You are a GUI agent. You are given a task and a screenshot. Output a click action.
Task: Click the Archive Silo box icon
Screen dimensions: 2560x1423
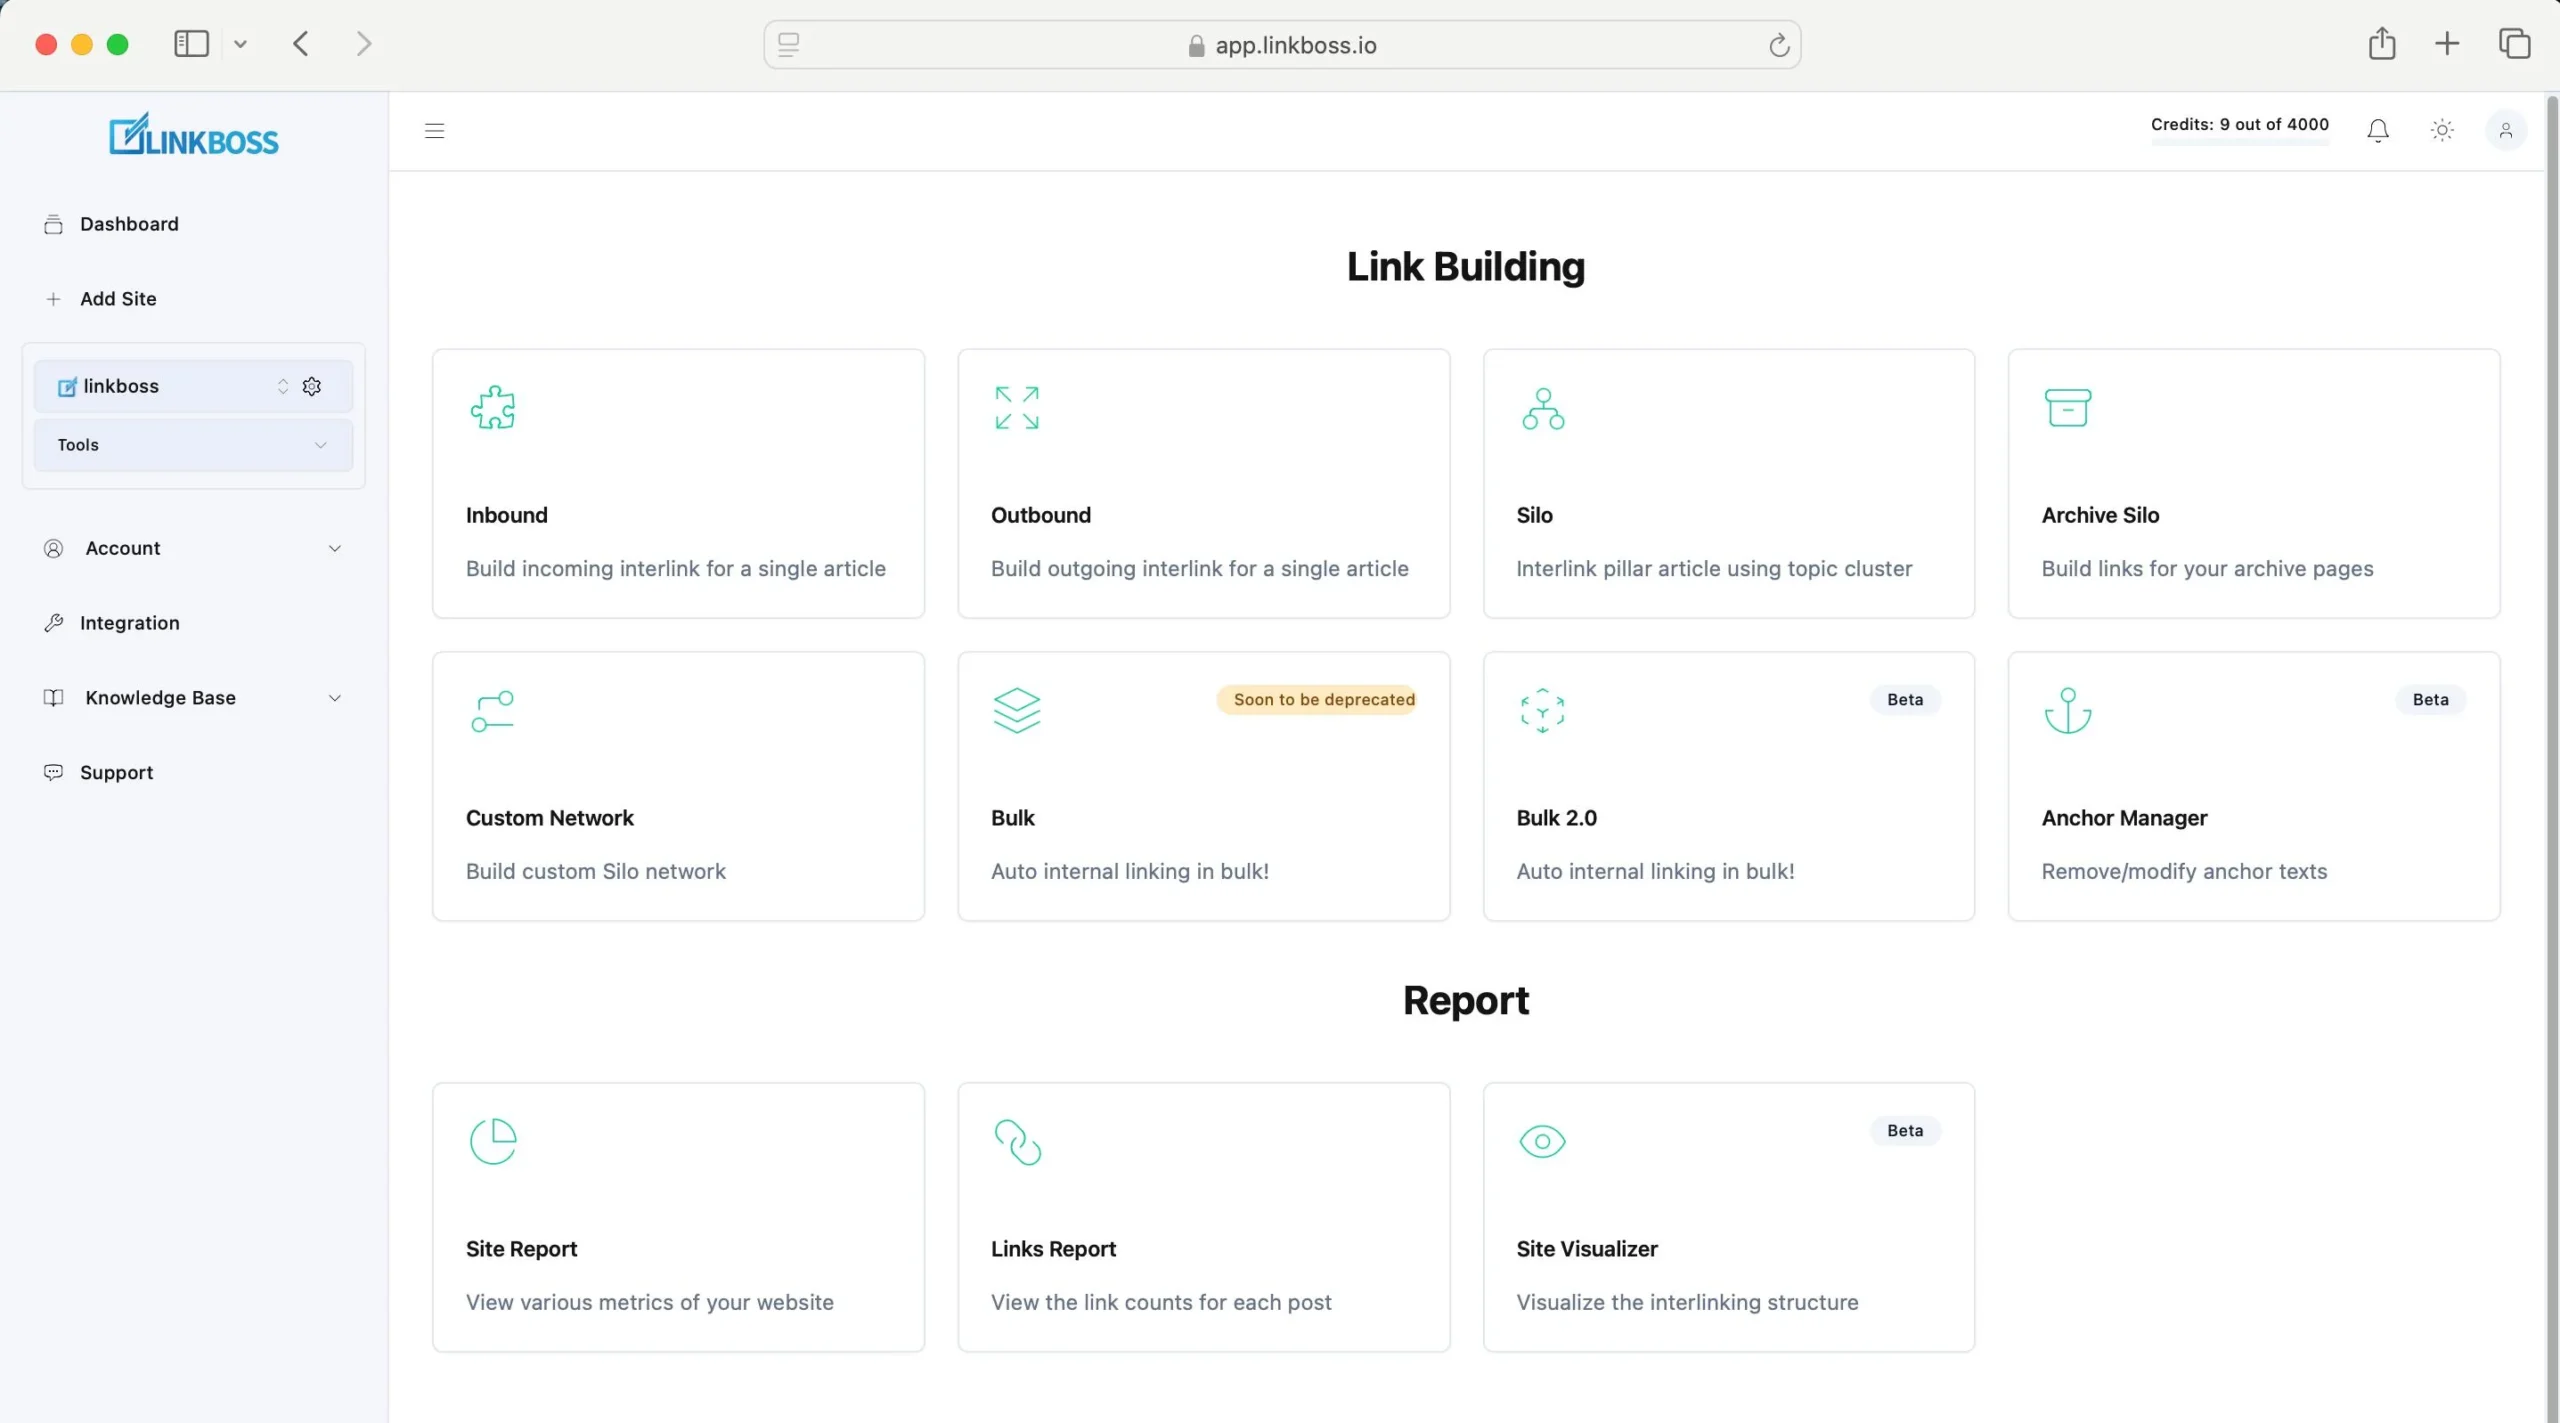(x=2067, y=407)
